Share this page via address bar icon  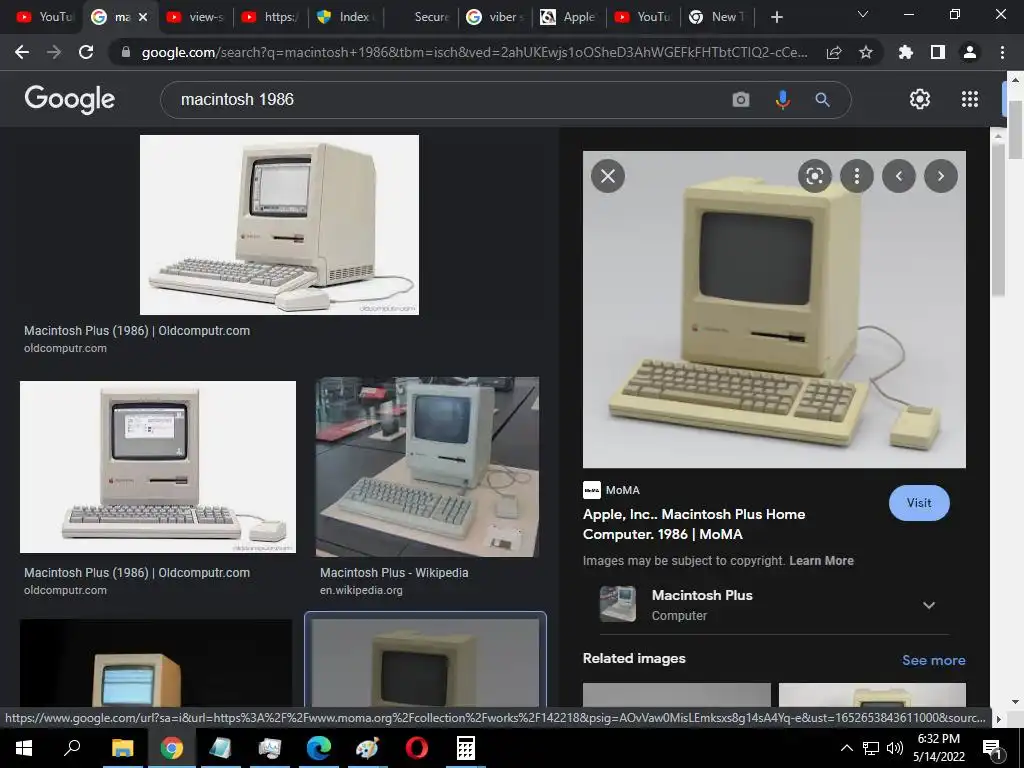[834, 52]
